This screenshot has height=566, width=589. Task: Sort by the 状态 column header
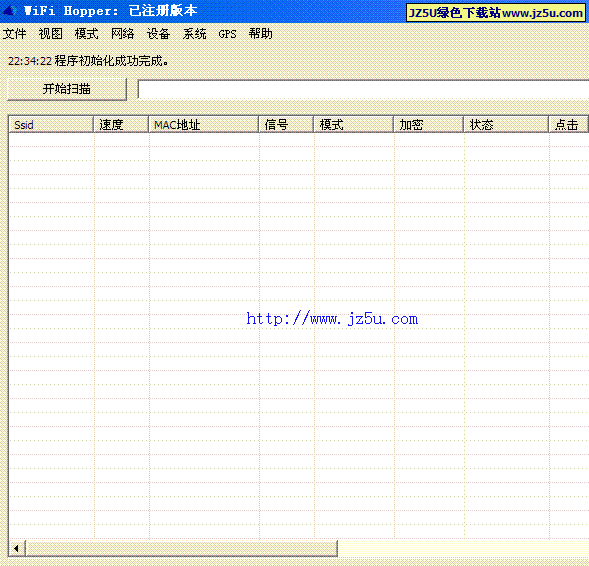click(x=506, y=124)
